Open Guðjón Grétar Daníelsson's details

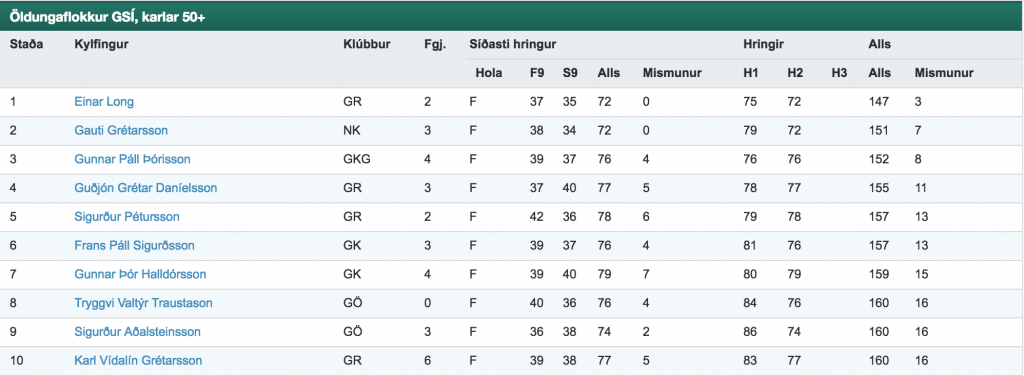(x=146, y=188)
